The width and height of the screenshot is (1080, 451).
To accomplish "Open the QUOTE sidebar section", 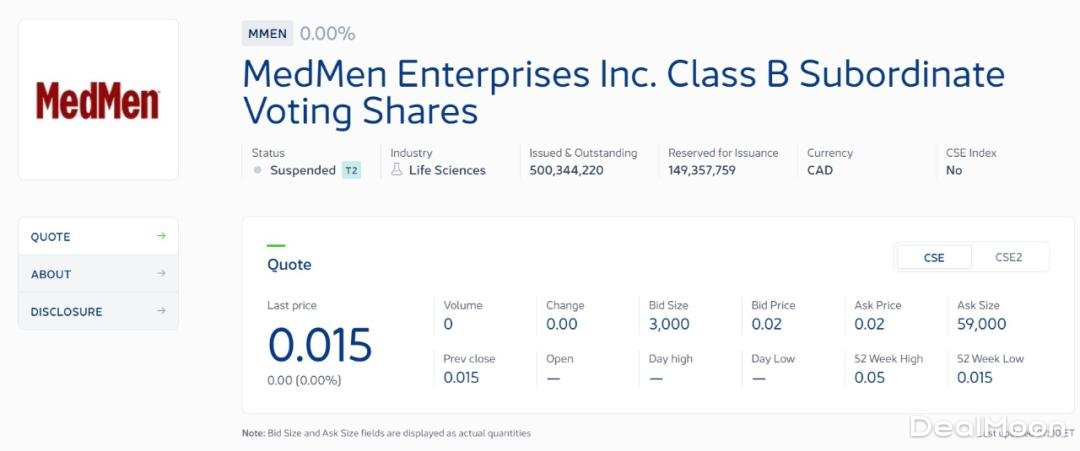I will point(51,237).
